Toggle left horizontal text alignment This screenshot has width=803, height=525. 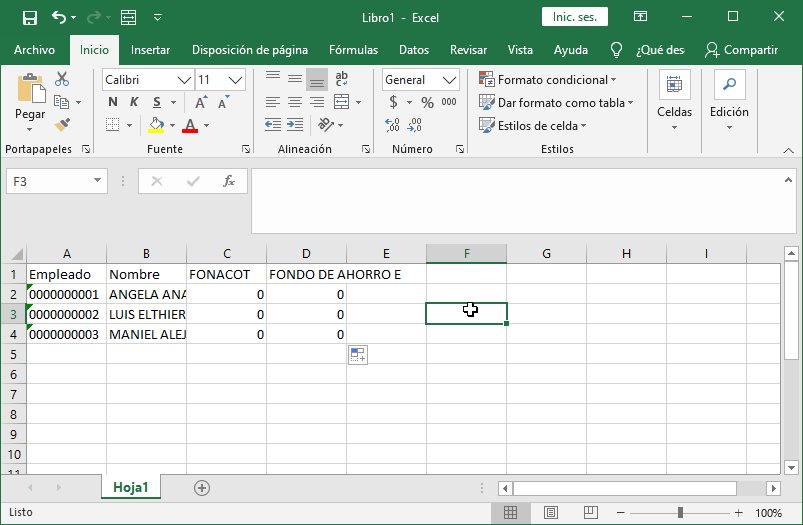coord(273,102)
